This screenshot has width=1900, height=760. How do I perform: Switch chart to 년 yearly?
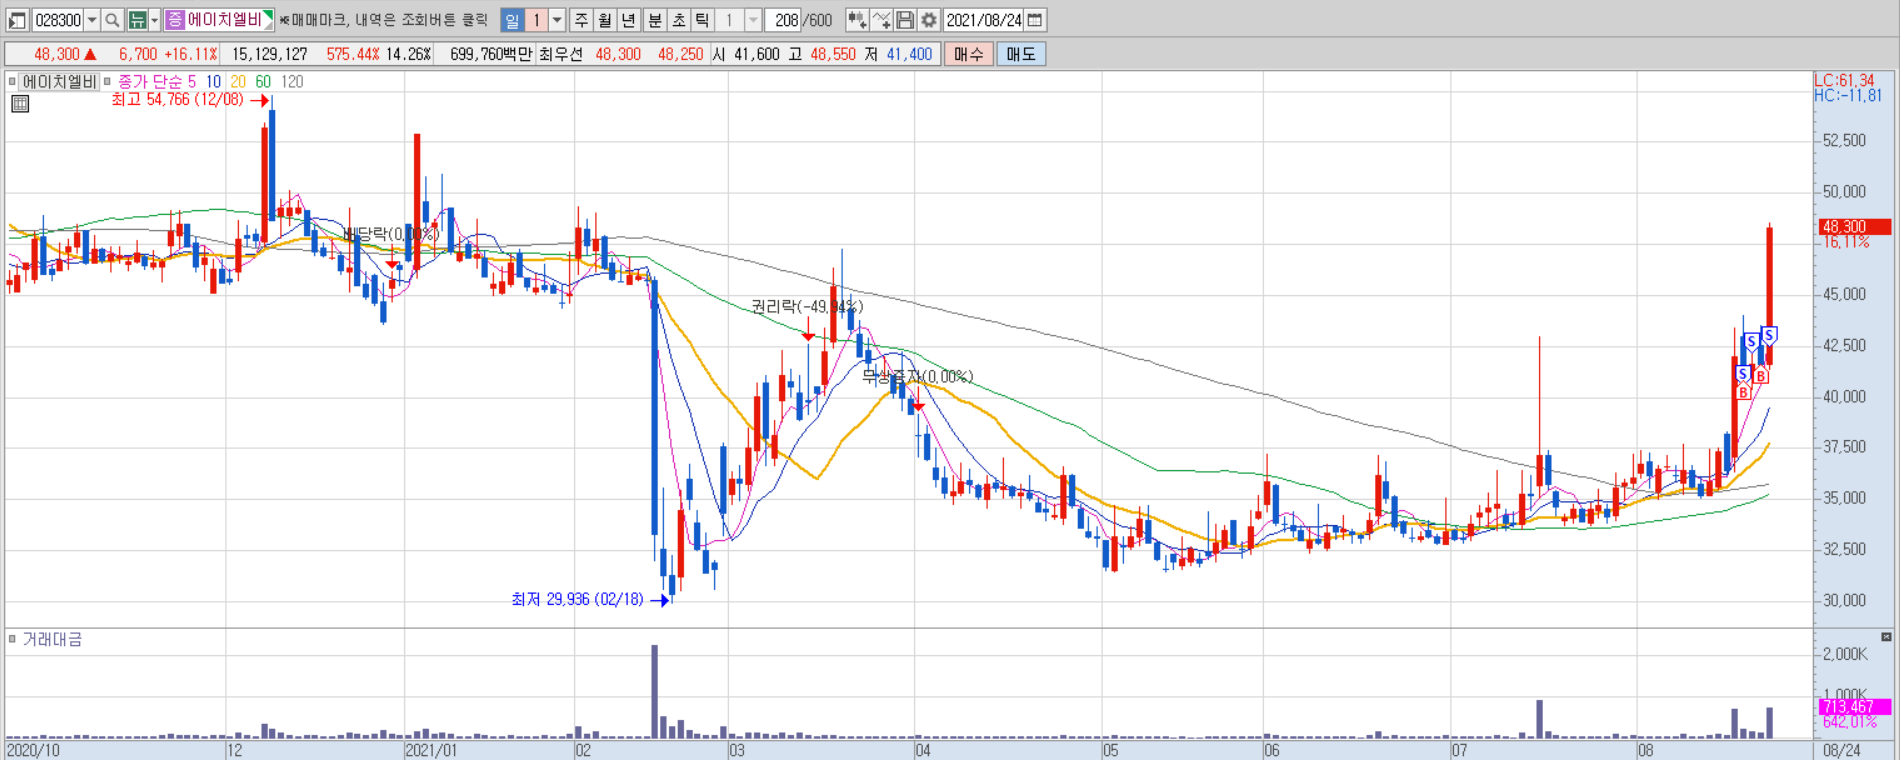tap(629, 20)
